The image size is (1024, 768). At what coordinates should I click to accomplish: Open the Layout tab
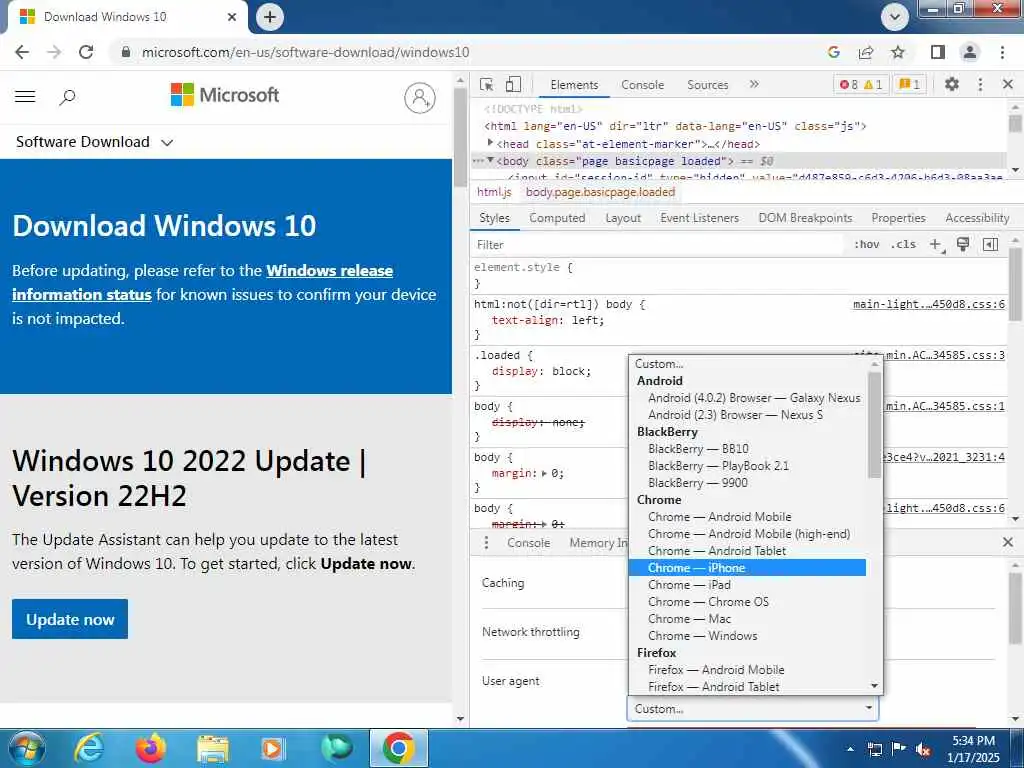click(x=623, y=218)
